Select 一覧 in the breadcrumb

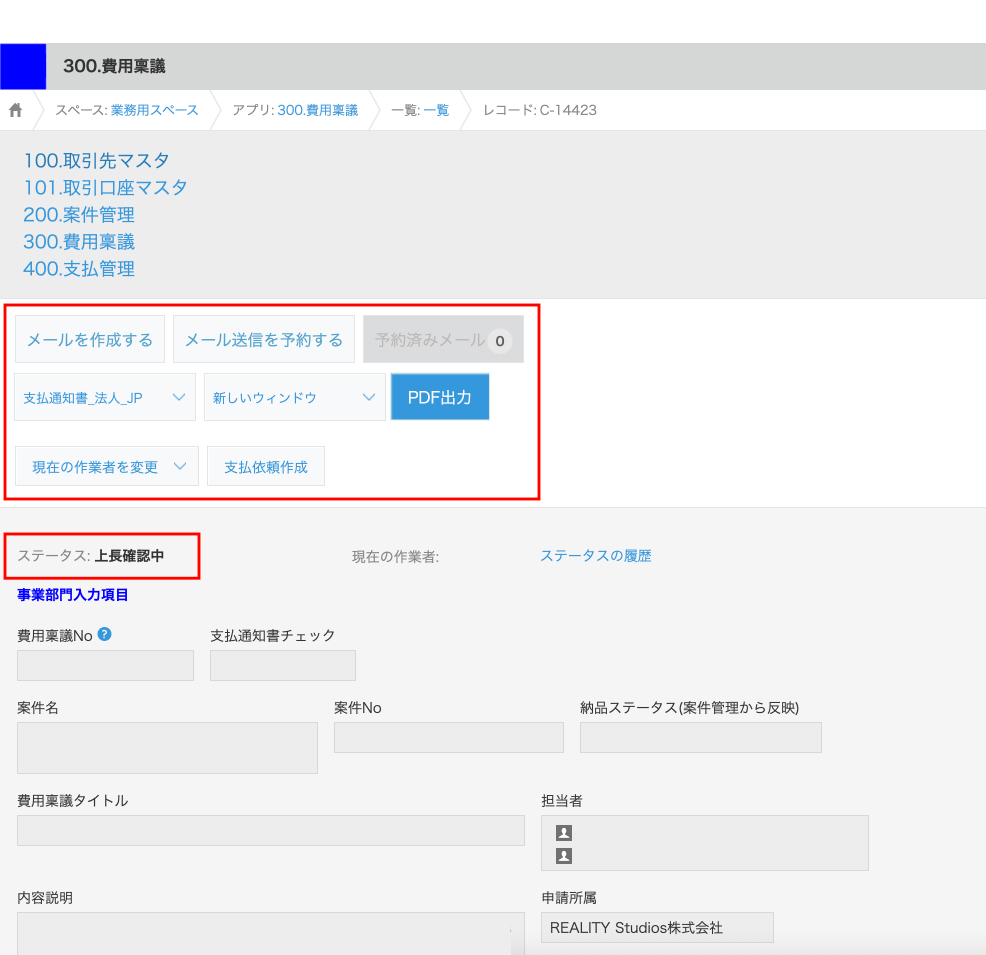(436, 110)
